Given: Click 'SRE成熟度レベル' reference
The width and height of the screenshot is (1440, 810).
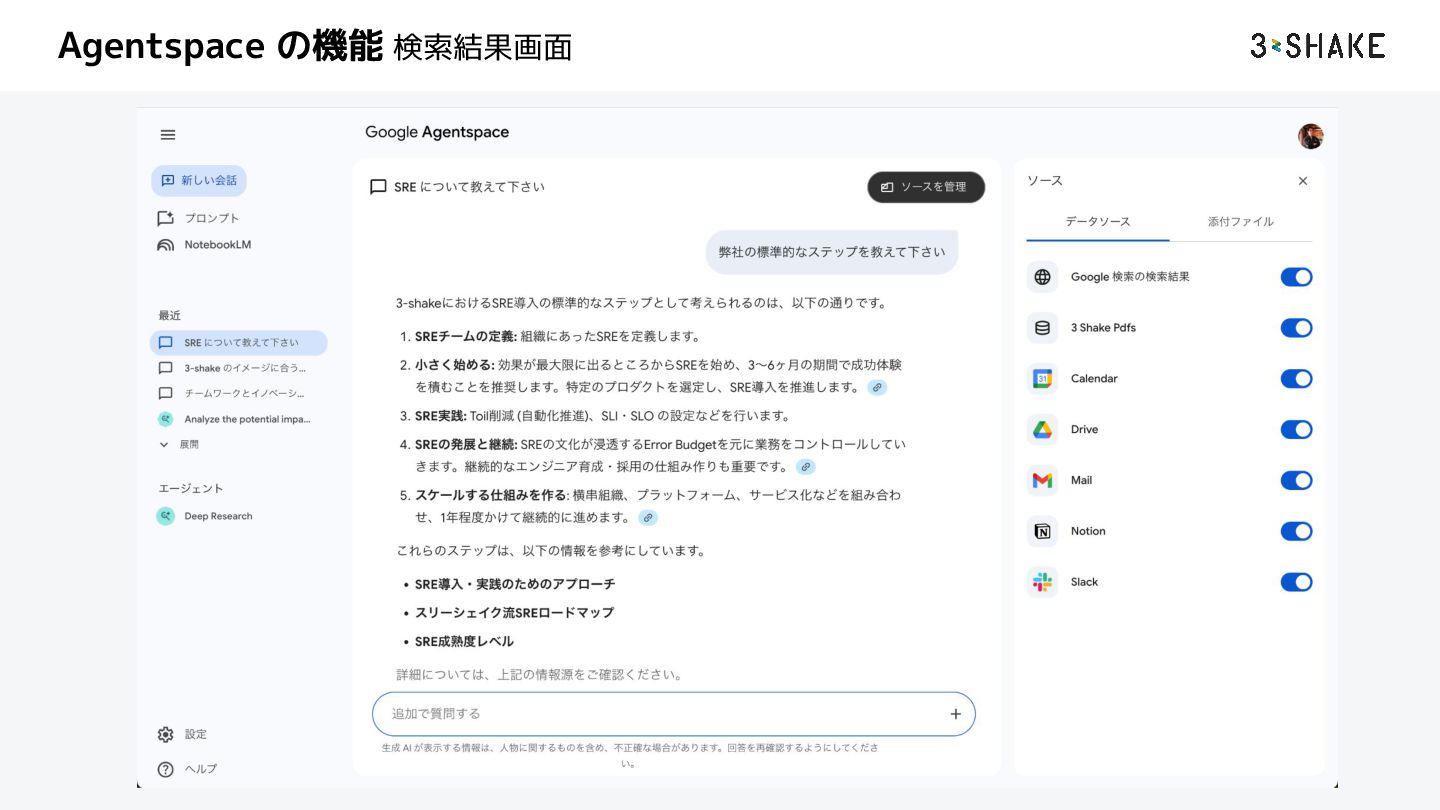Looking at the screenshot, I should [x=464, y=642].
